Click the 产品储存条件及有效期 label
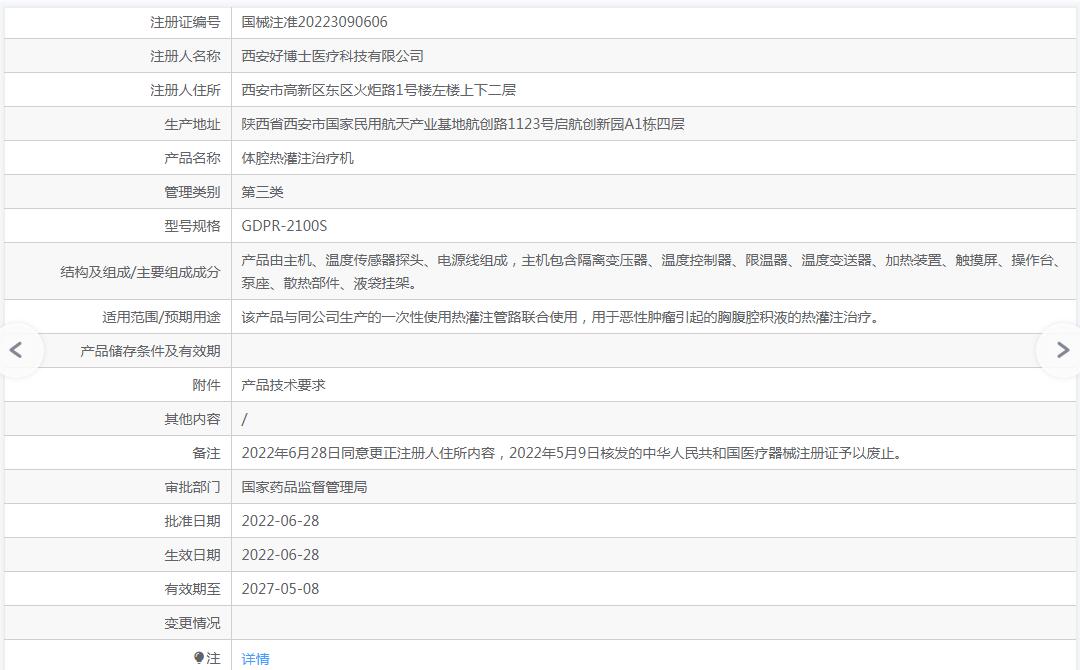The image size is (1080, 670). (149, 351)
